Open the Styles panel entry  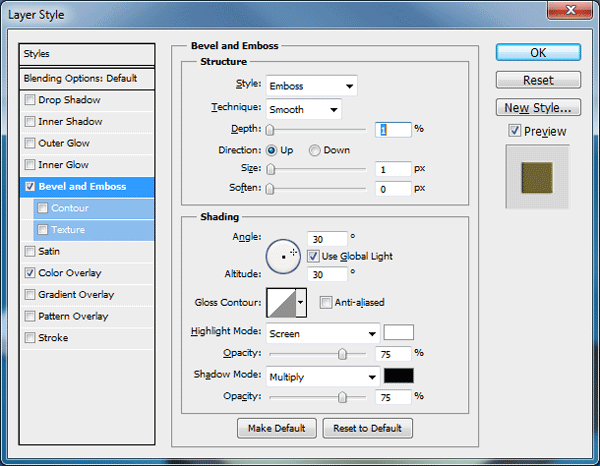tap(87, 54)
